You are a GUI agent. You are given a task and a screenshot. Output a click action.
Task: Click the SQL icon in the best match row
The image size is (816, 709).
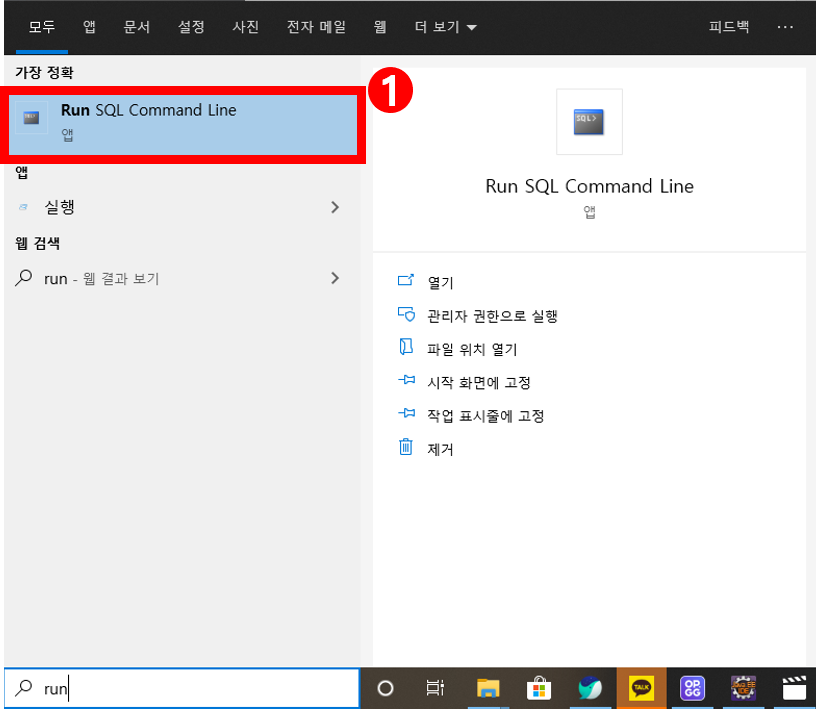click(31, 118)
